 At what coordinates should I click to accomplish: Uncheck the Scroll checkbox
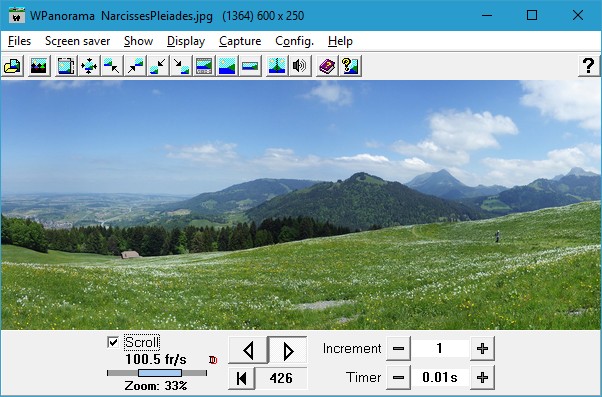click(x=113, y=342)
